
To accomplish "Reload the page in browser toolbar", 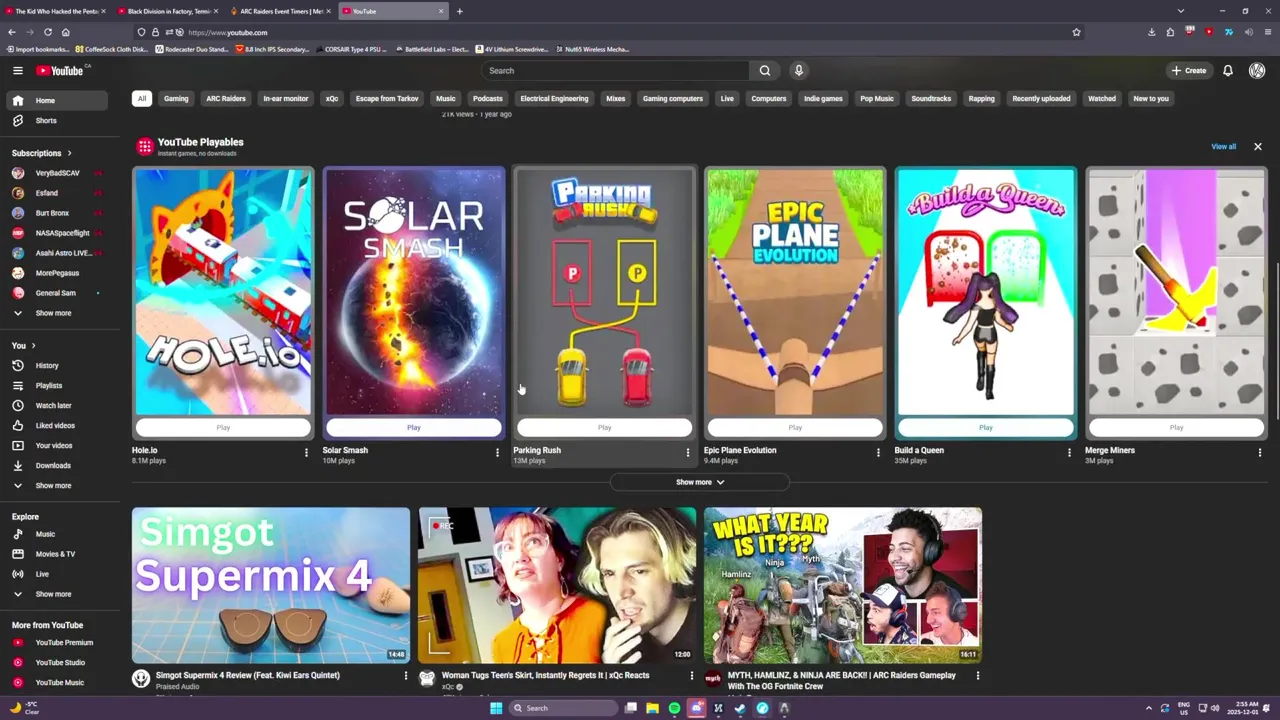I will coord(47,32).
